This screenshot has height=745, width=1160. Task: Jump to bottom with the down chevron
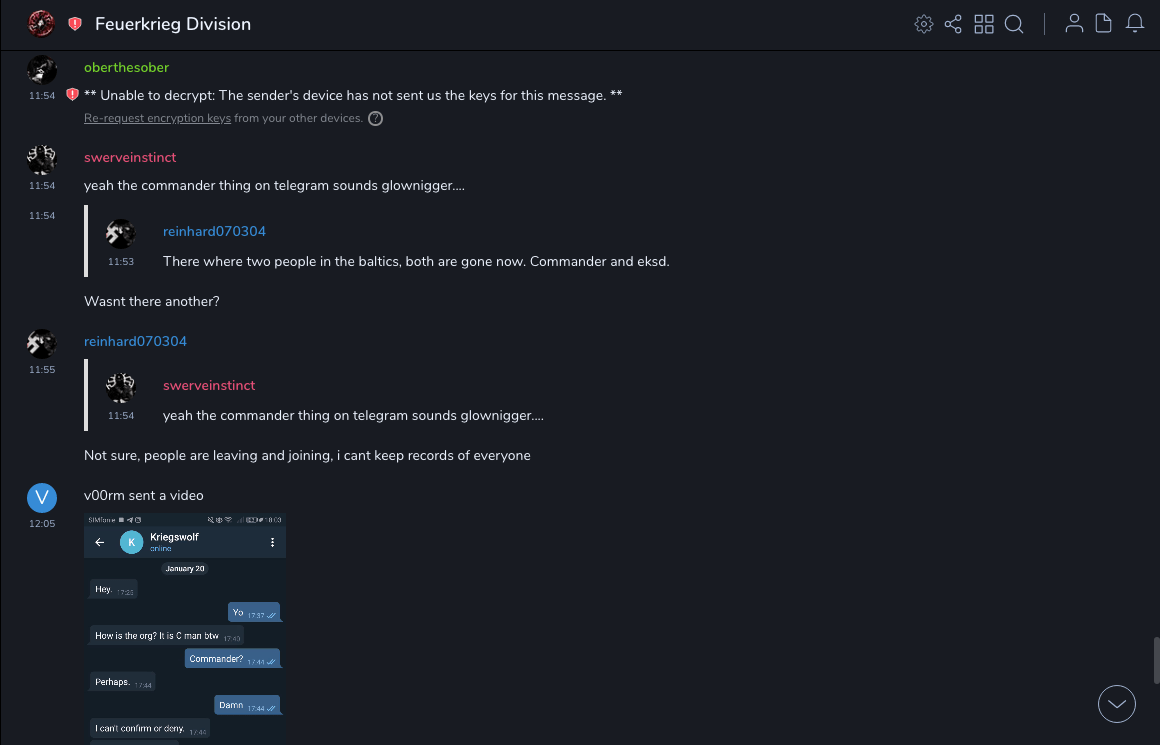(1117, 704)
